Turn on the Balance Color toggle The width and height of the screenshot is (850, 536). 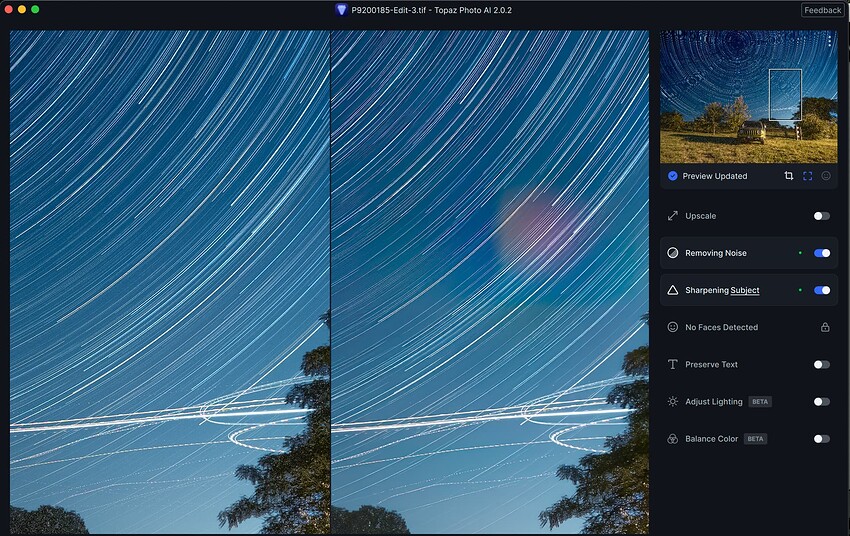pos(822,439)
